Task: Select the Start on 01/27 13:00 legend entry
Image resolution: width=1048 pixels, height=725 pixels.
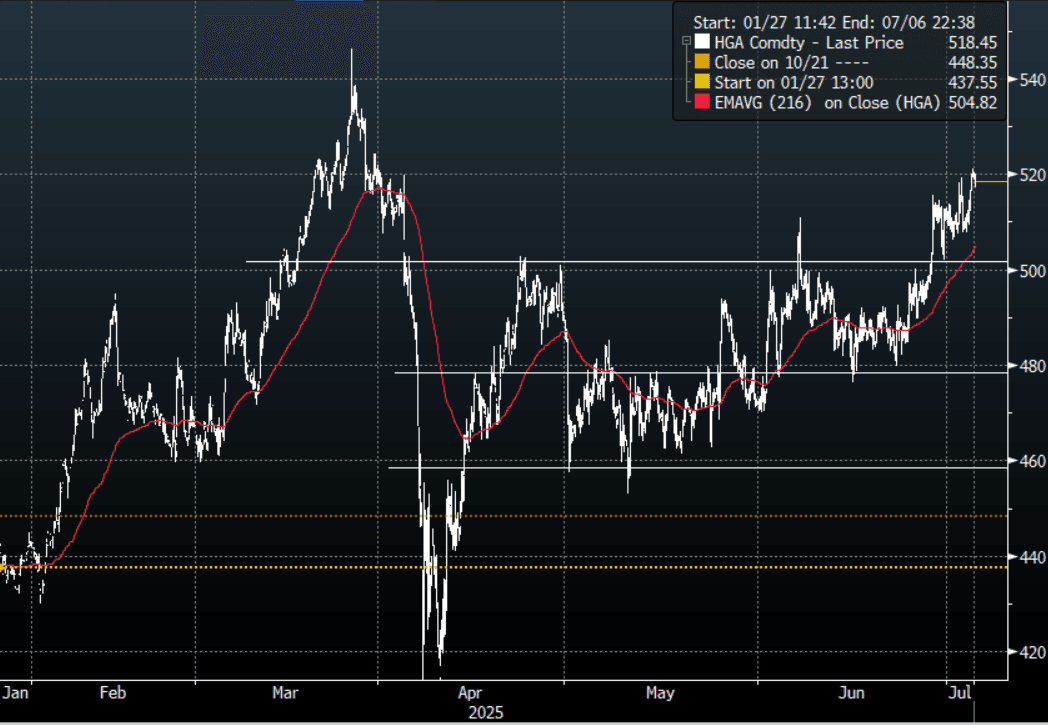Action: [795, 82]
